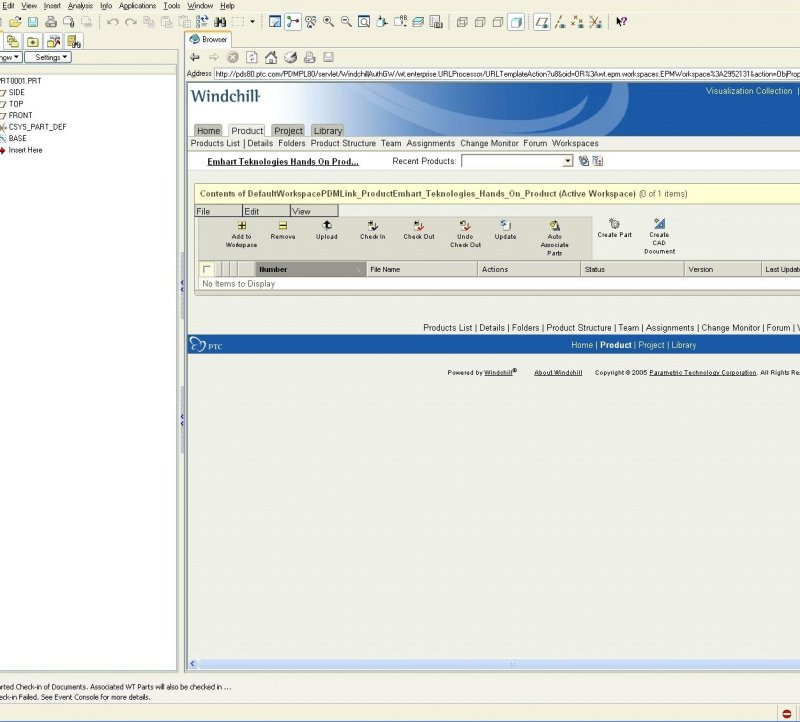Click the About Windchill footer link
Screen dimensions: 800x722
[x=558, y=372]
